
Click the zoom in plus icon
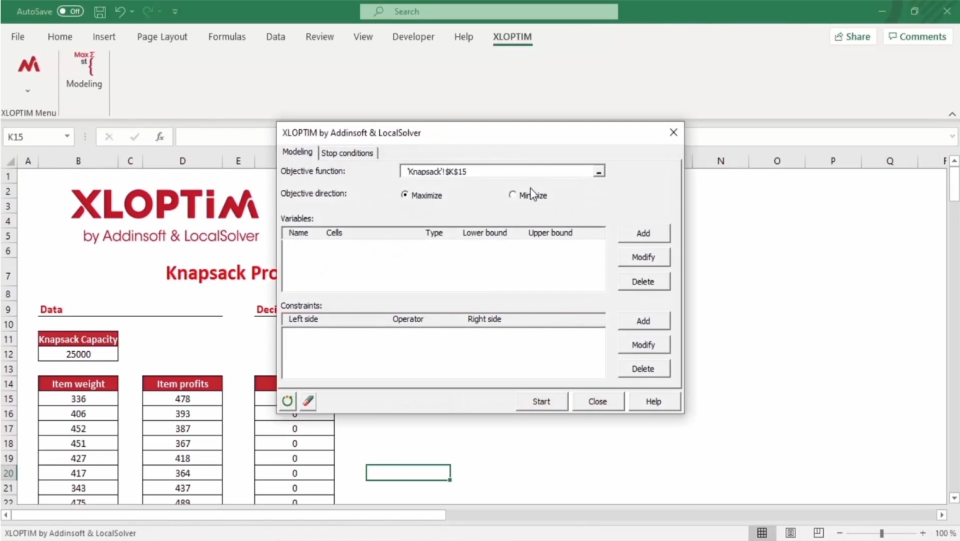(x=923, y=533)
